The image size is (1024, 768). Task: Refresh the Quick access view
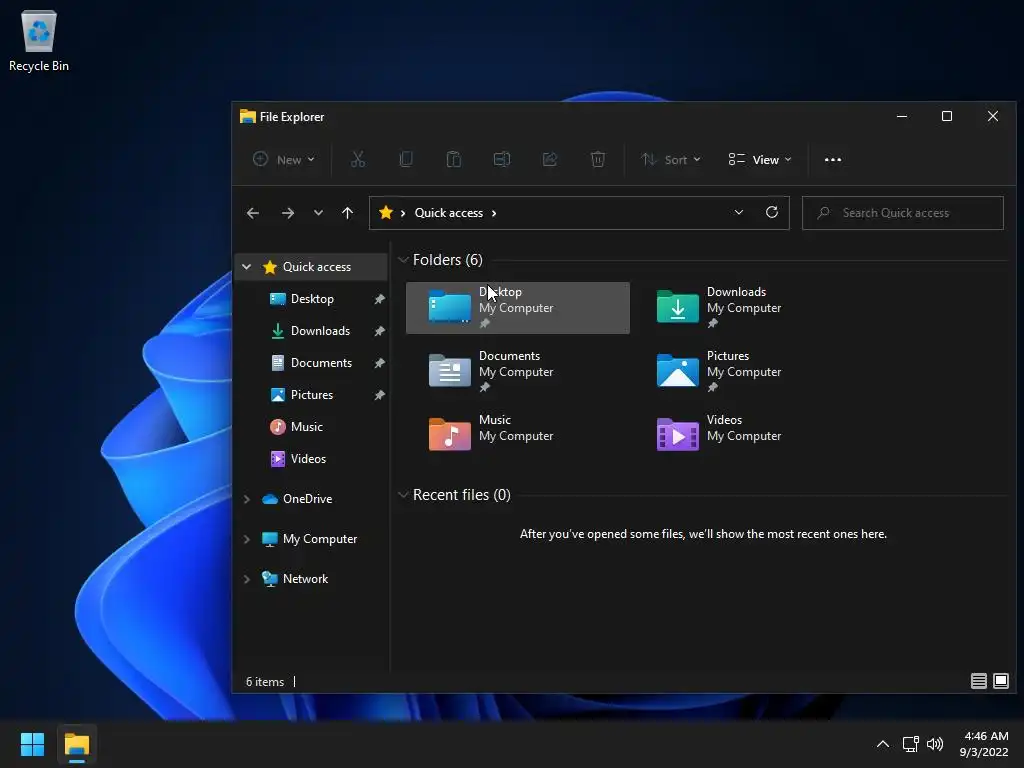click(x=772, y=212)
